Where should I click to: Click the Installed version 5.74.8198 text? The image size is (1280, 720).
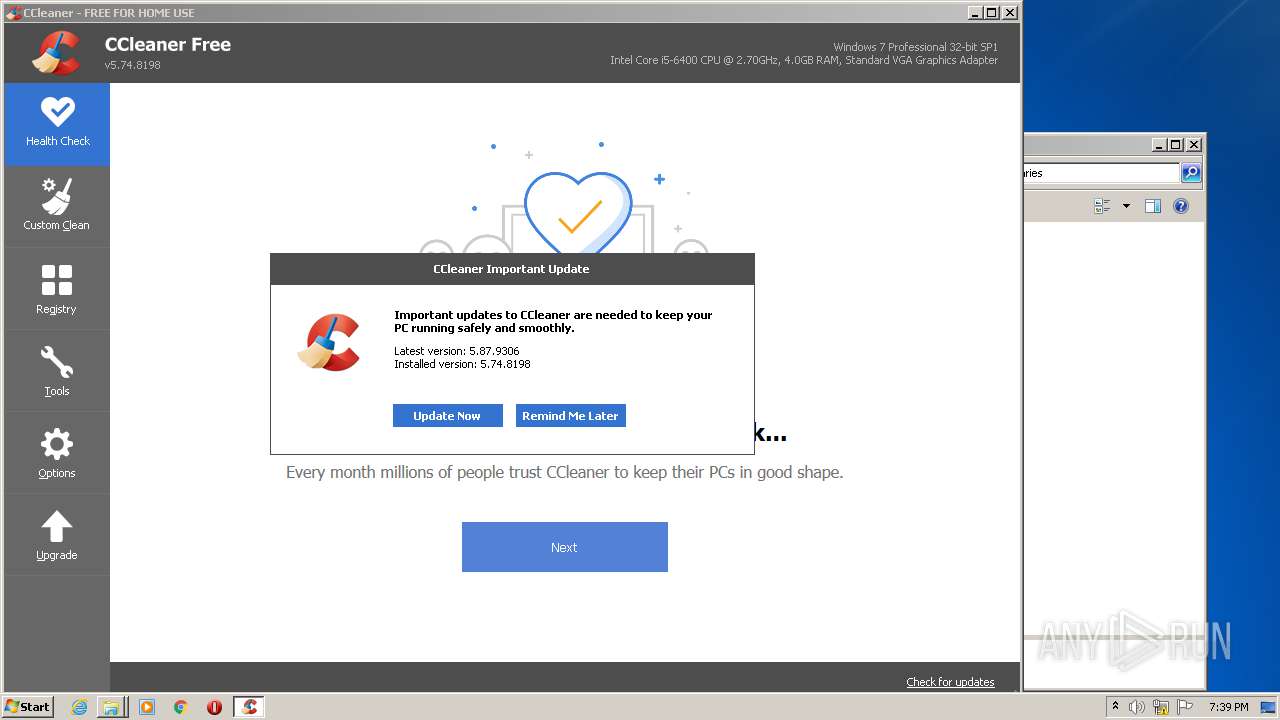click(462, 364)
